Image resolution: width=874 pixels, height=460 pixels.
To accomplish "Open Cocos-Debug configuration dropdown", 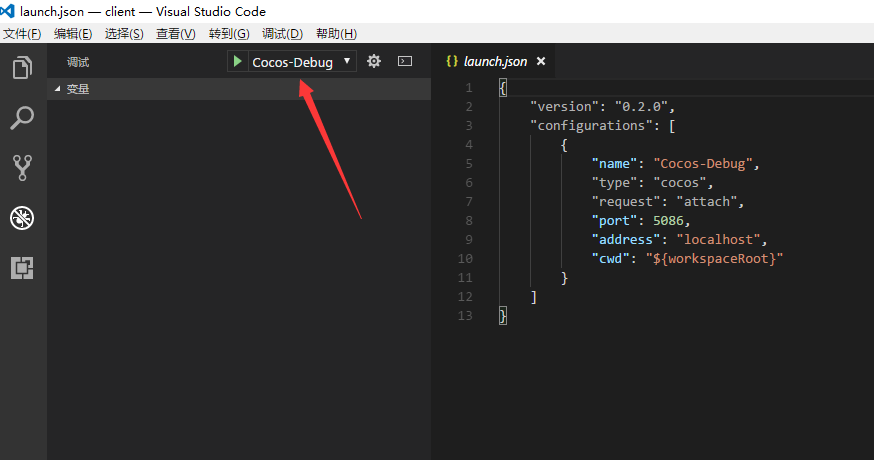I will pos(301,62).
